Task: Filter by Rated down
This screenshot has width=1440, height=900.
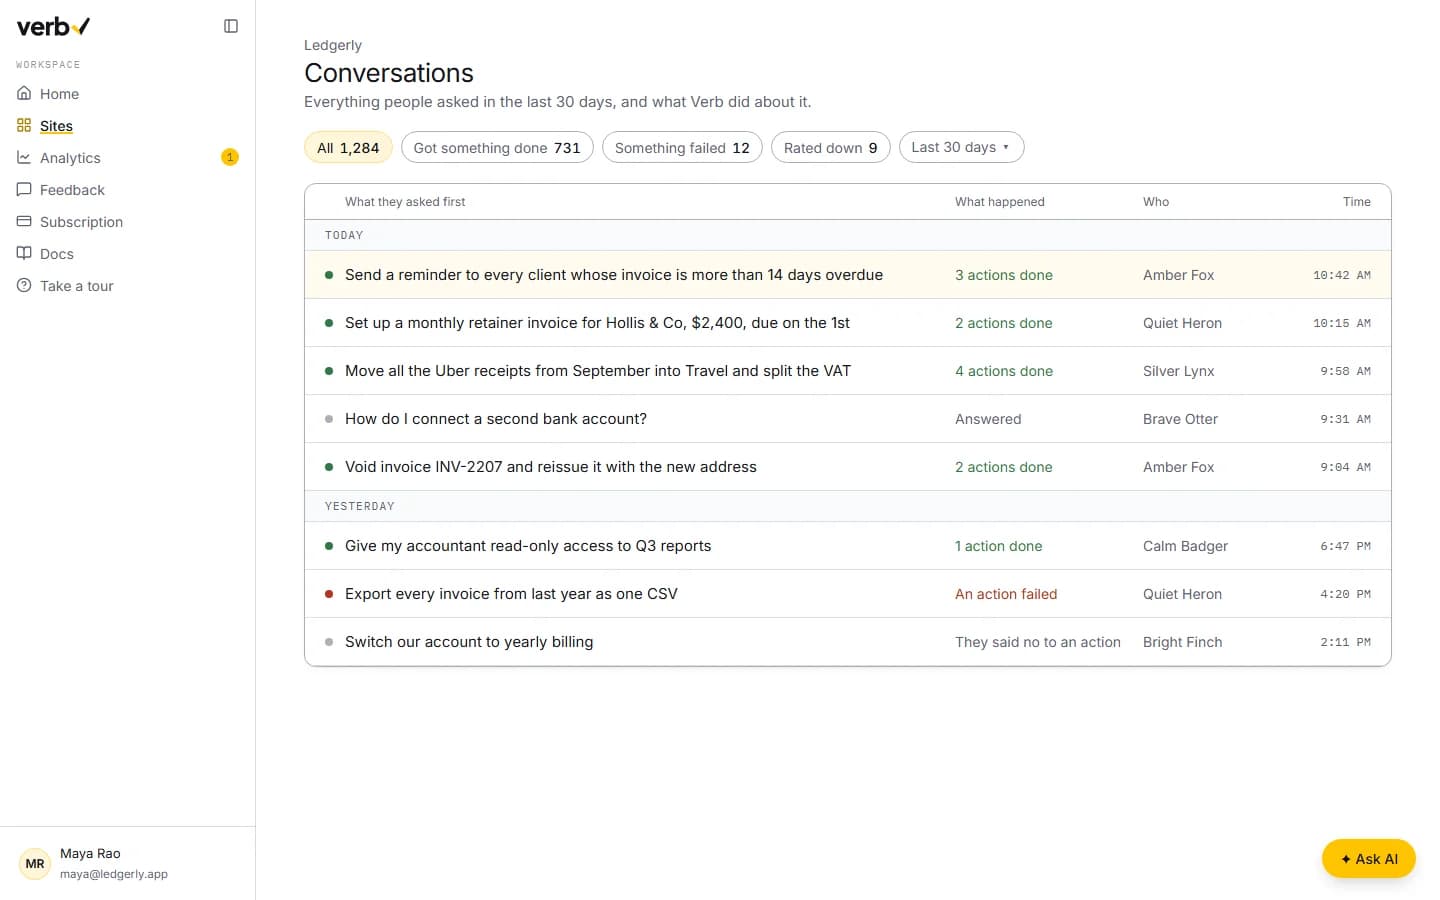Action: (830, 147)
